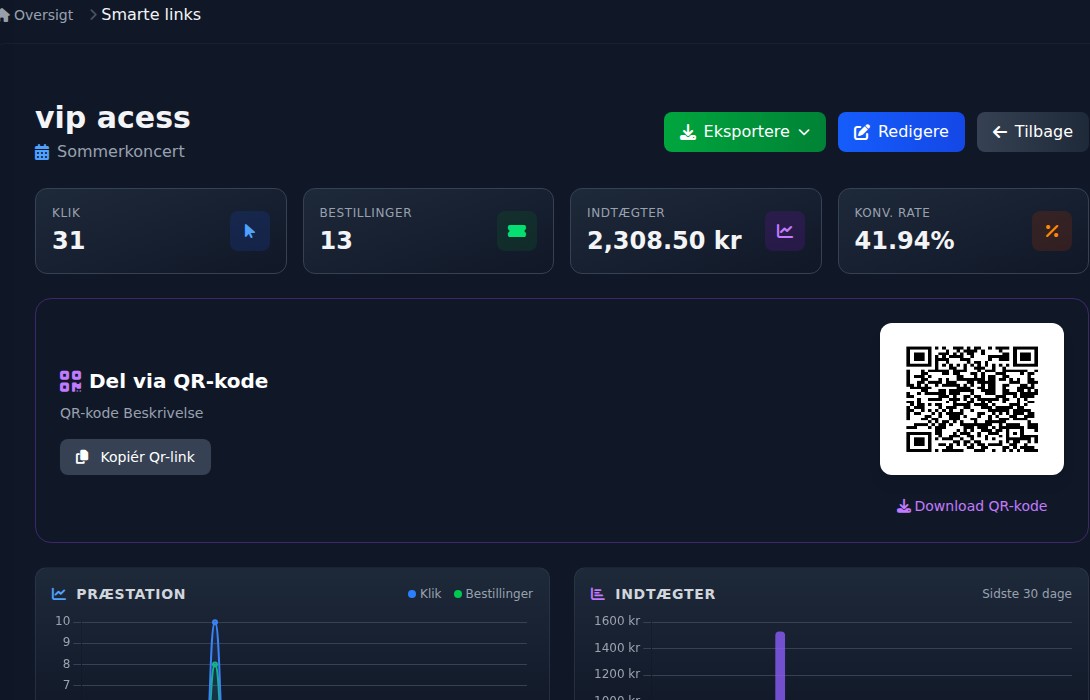Screen dimensions: 1090x700
Task: Click the line chart icon beside Præstation
Action: (59, 594)
